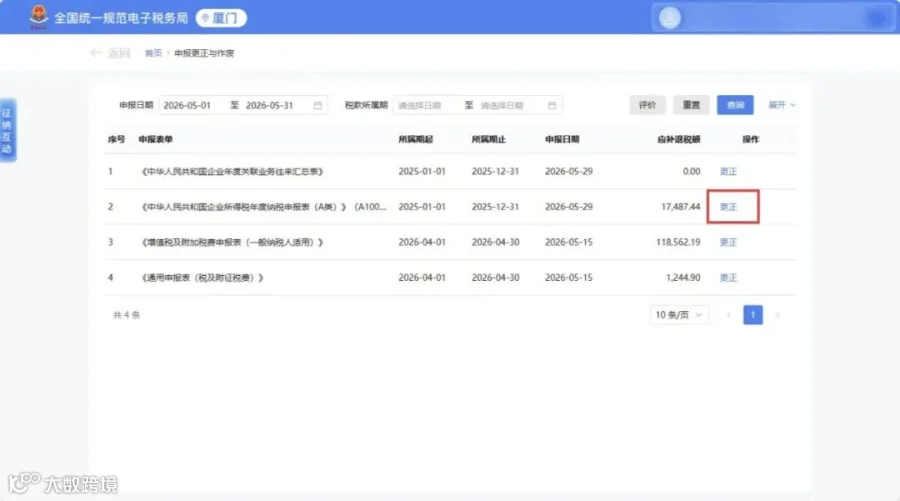Screen dimensions: 900x501
Task: Click the user avatar icon
Action: click(669, 18)
